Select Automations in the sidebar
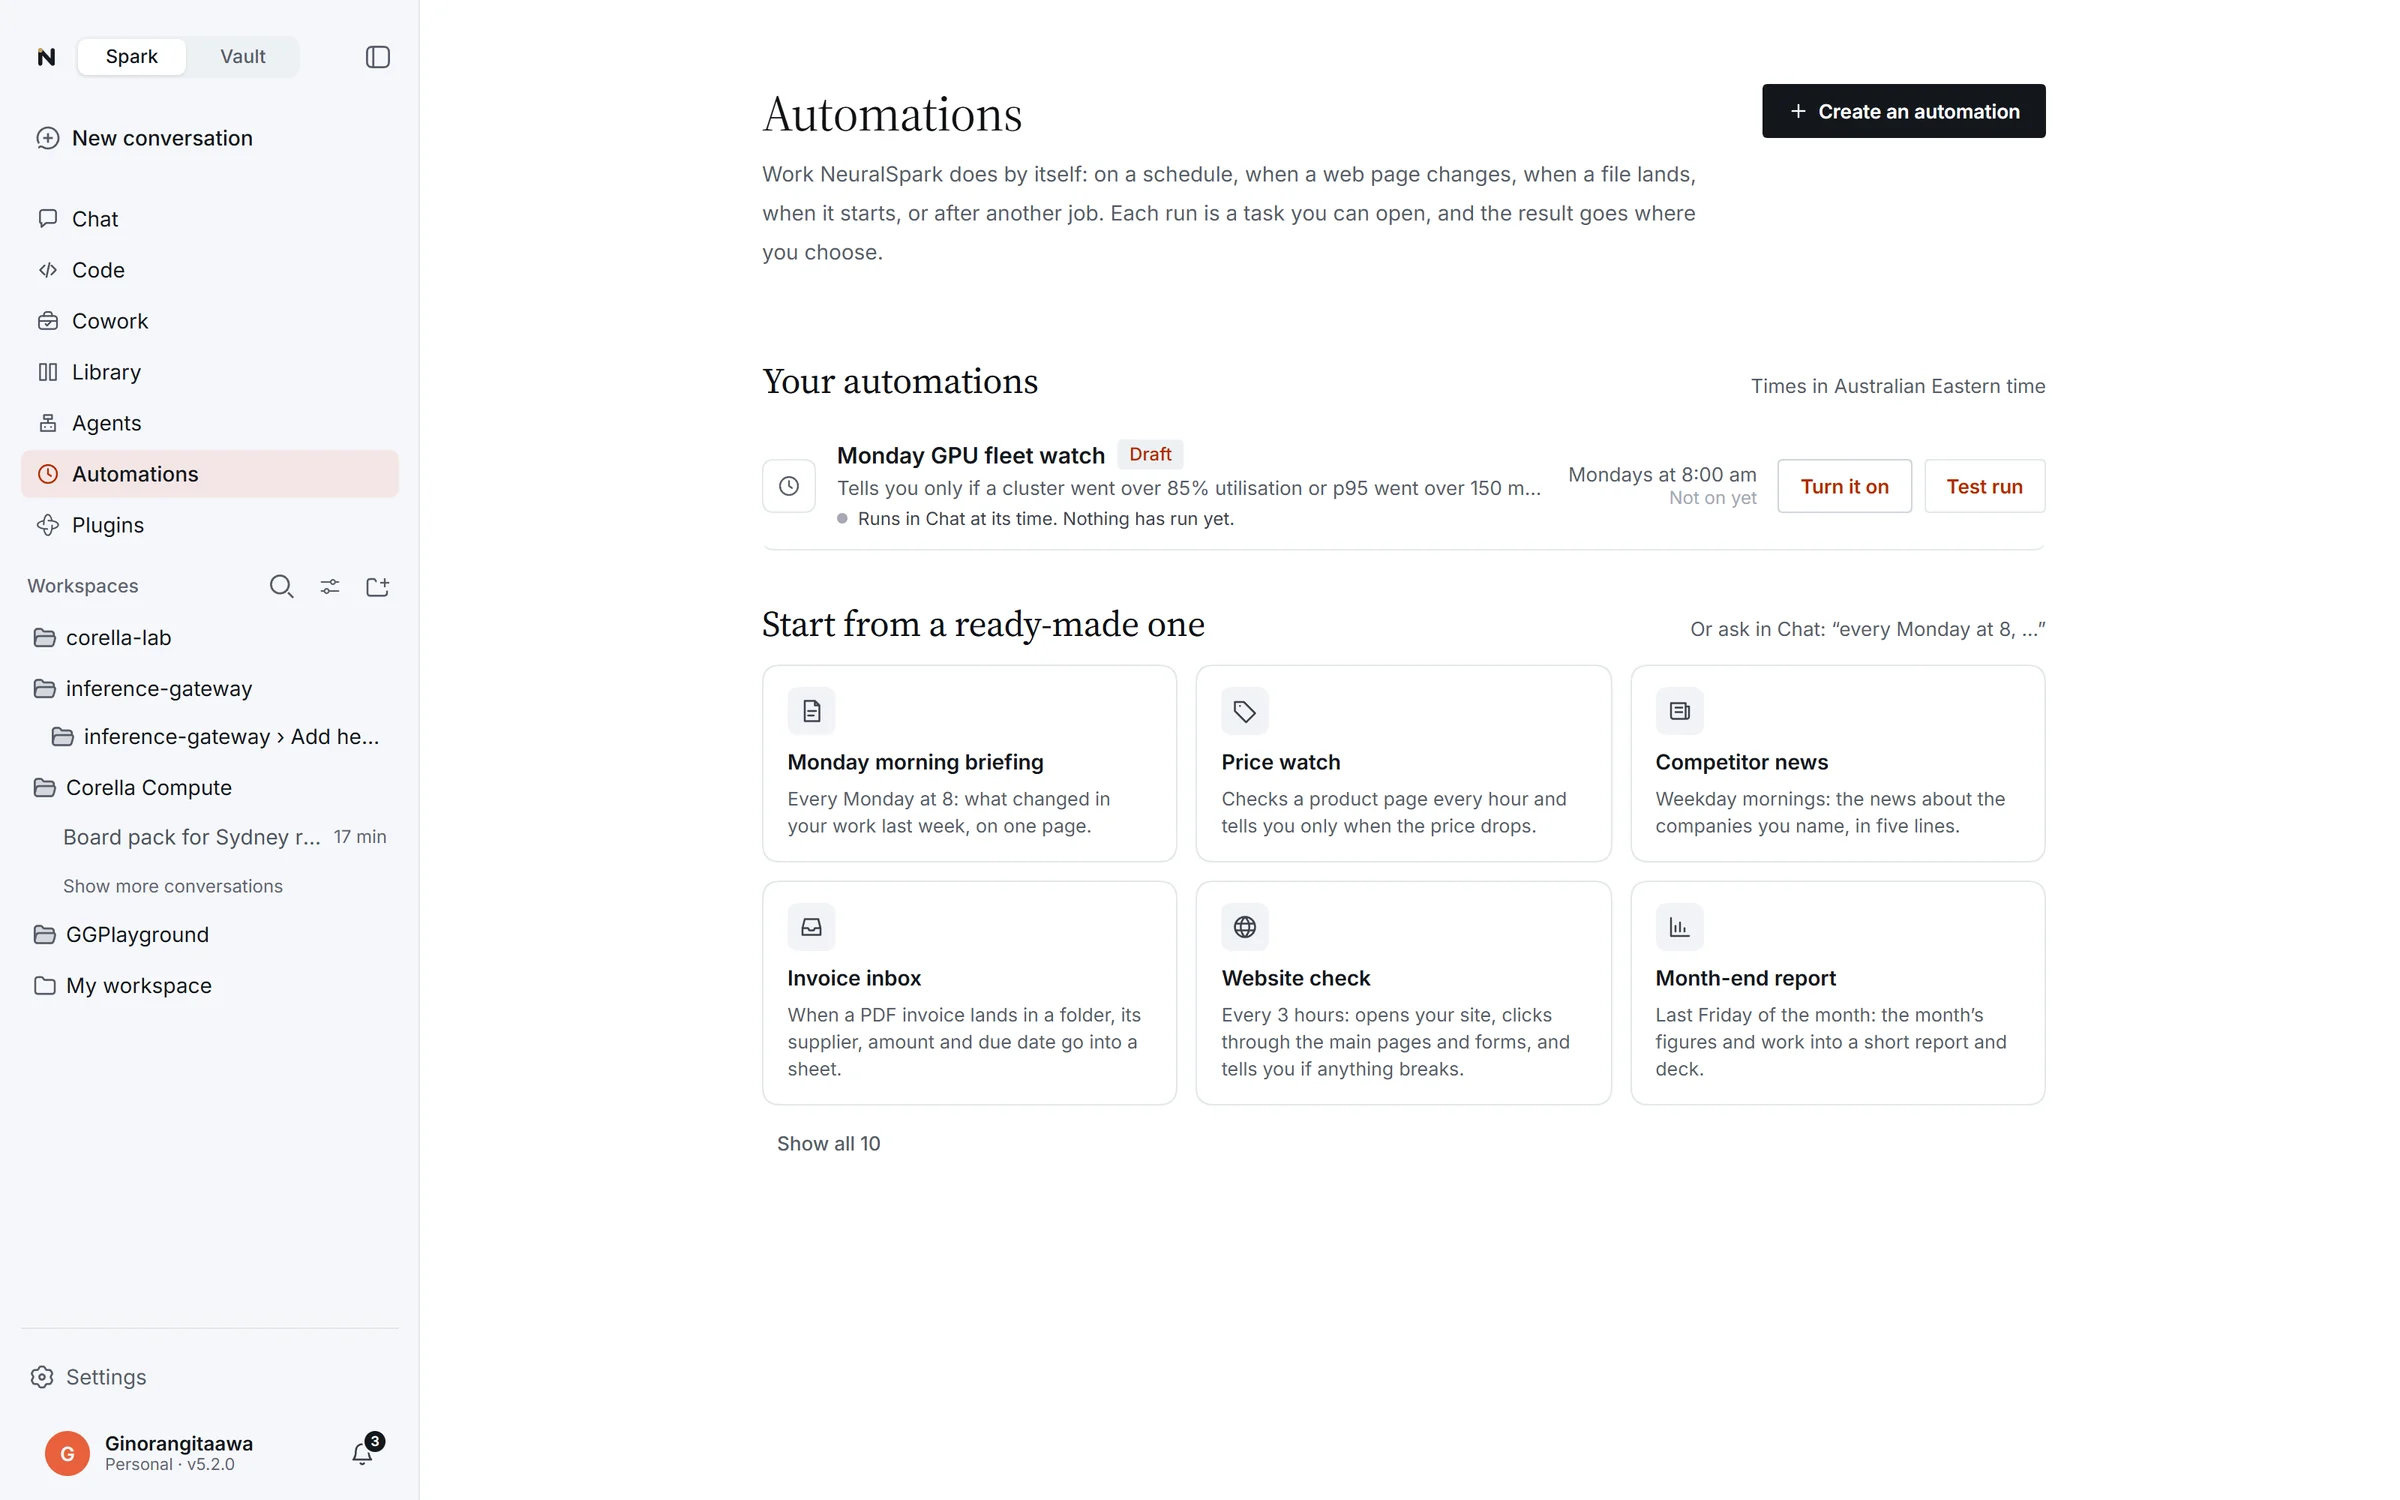This screenshot has height=1500, width=2400. [x=210, y=474]
